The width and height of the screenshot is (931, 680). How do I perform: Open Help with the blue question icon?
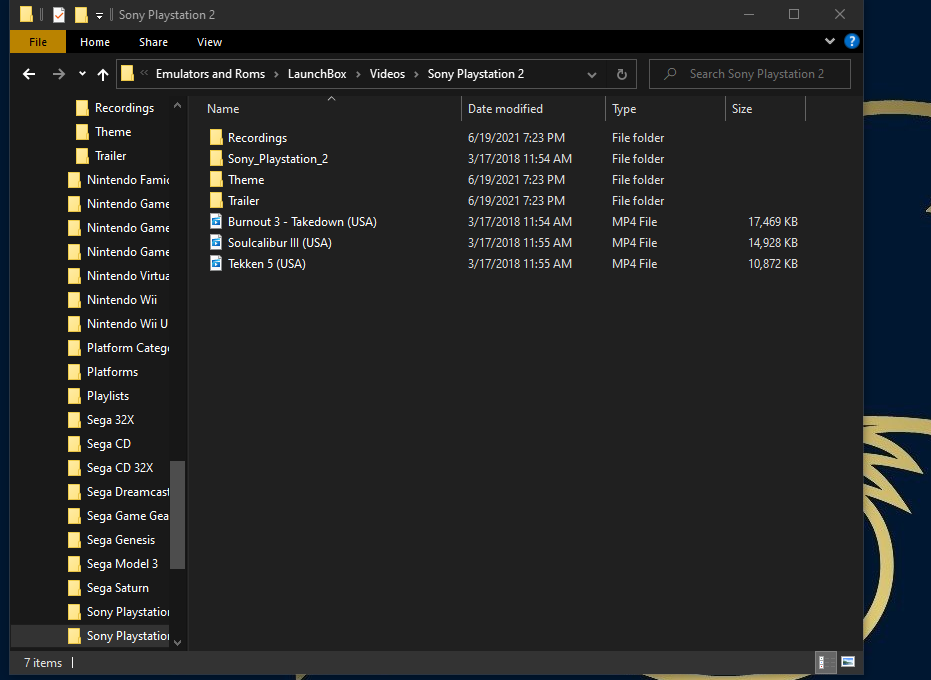[x=851, y=42]
